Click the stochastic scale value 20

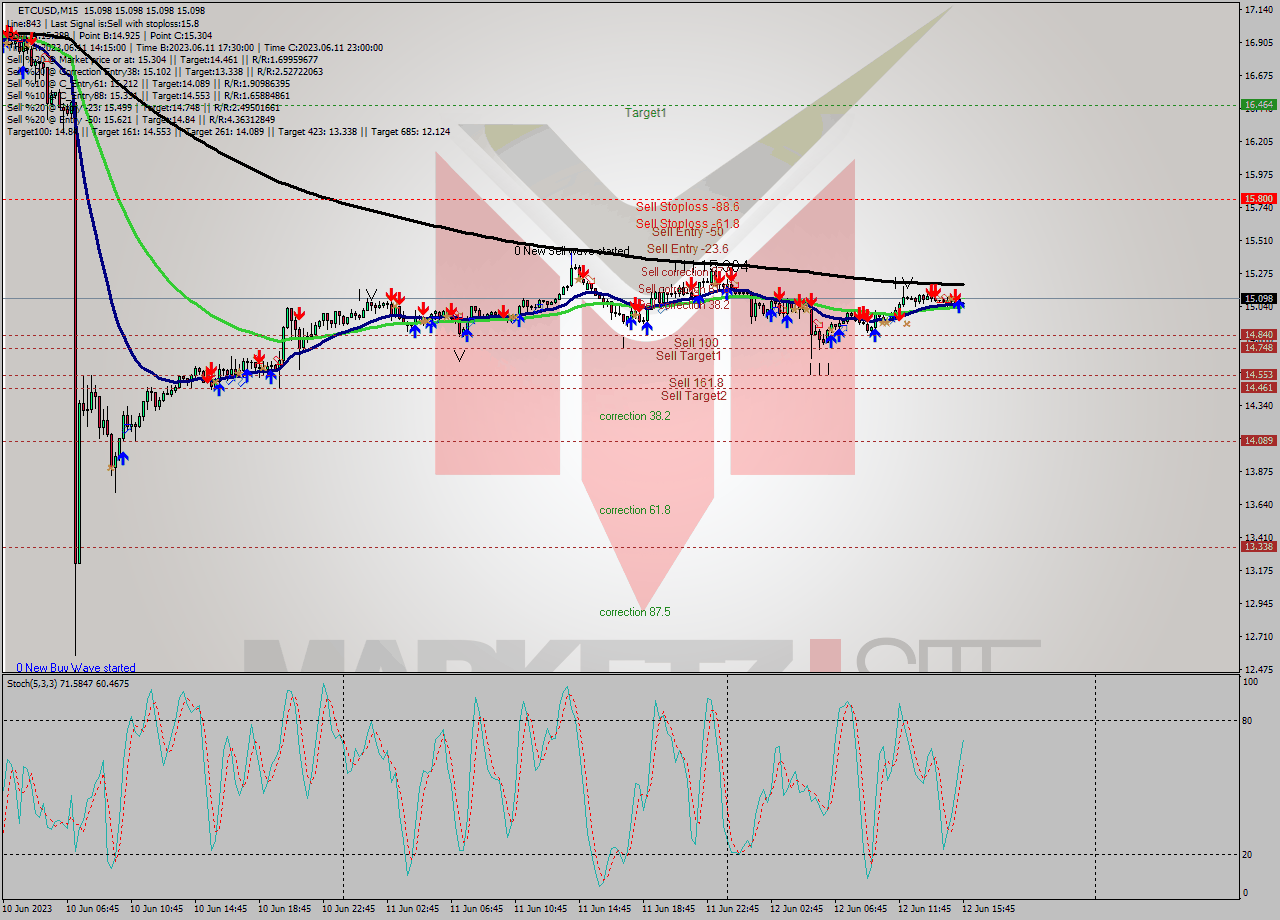(1248, 854)
